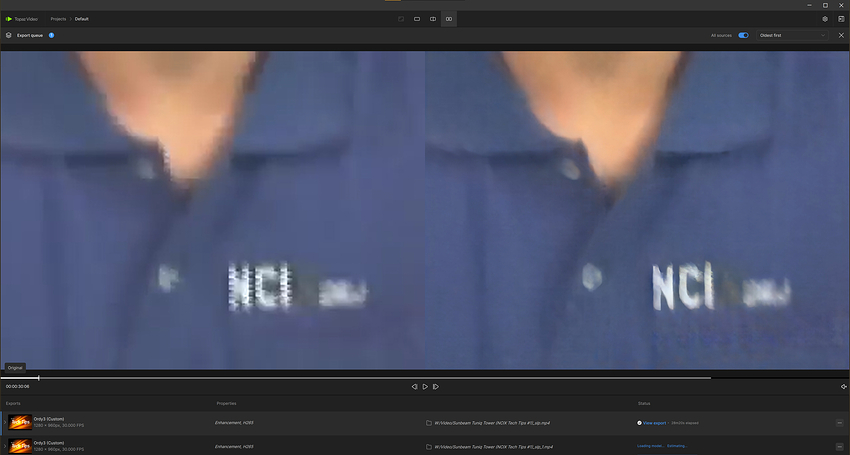Select the Default project breadcrumb
This screenshot has height=455, width=850.
[x=82, y=19]
